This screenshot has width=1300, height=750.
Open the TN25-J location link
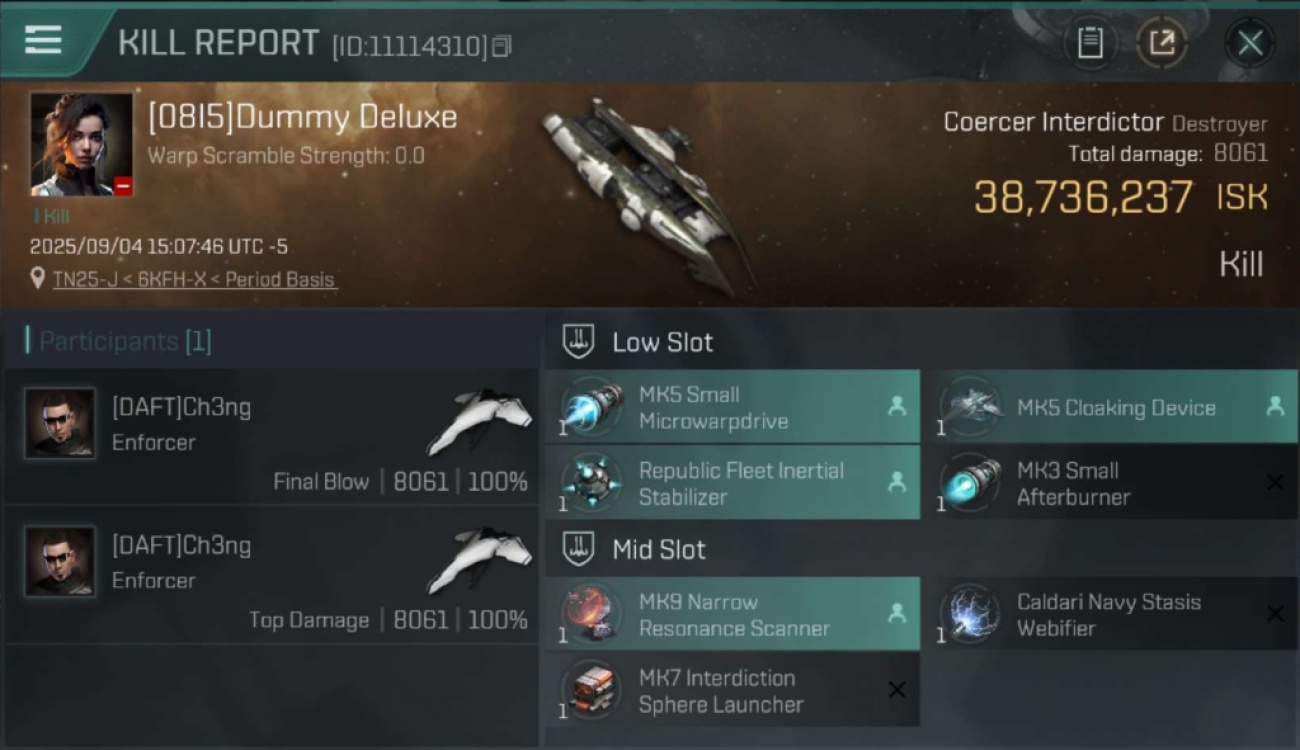tap(194, 279)
